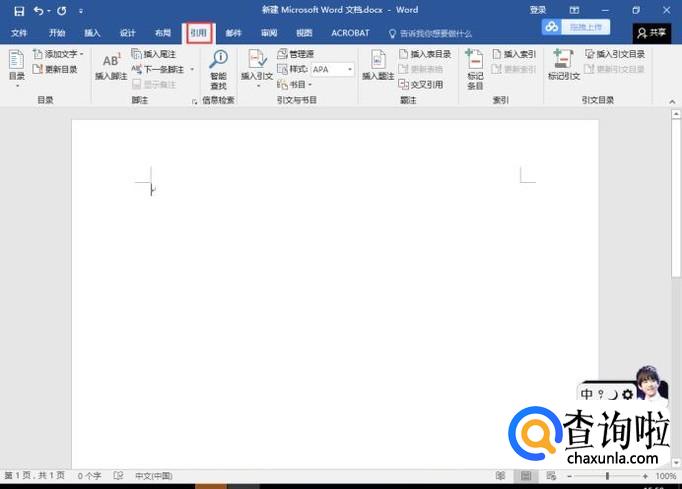Image resolution: width=682 pixels, height=489 pixels.
Task: Switch to web layout view in status bar
Action: coord(551,476)
